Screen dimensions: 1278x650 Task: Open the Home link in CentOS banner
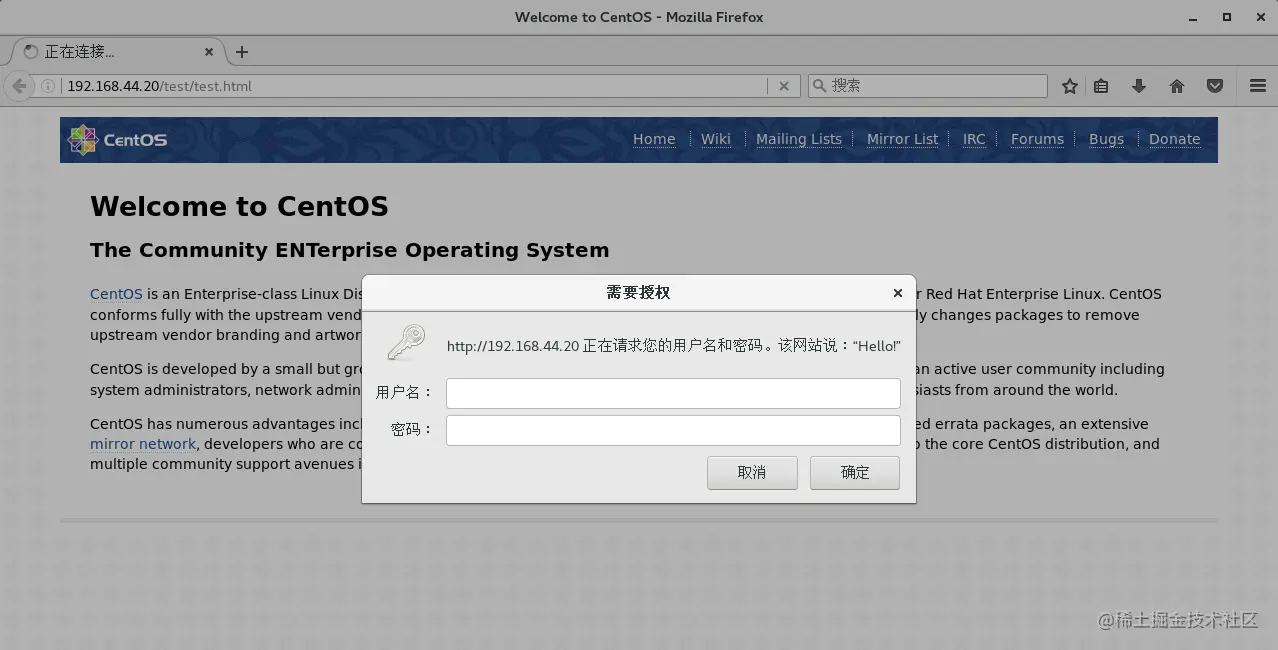pos(654,139)
